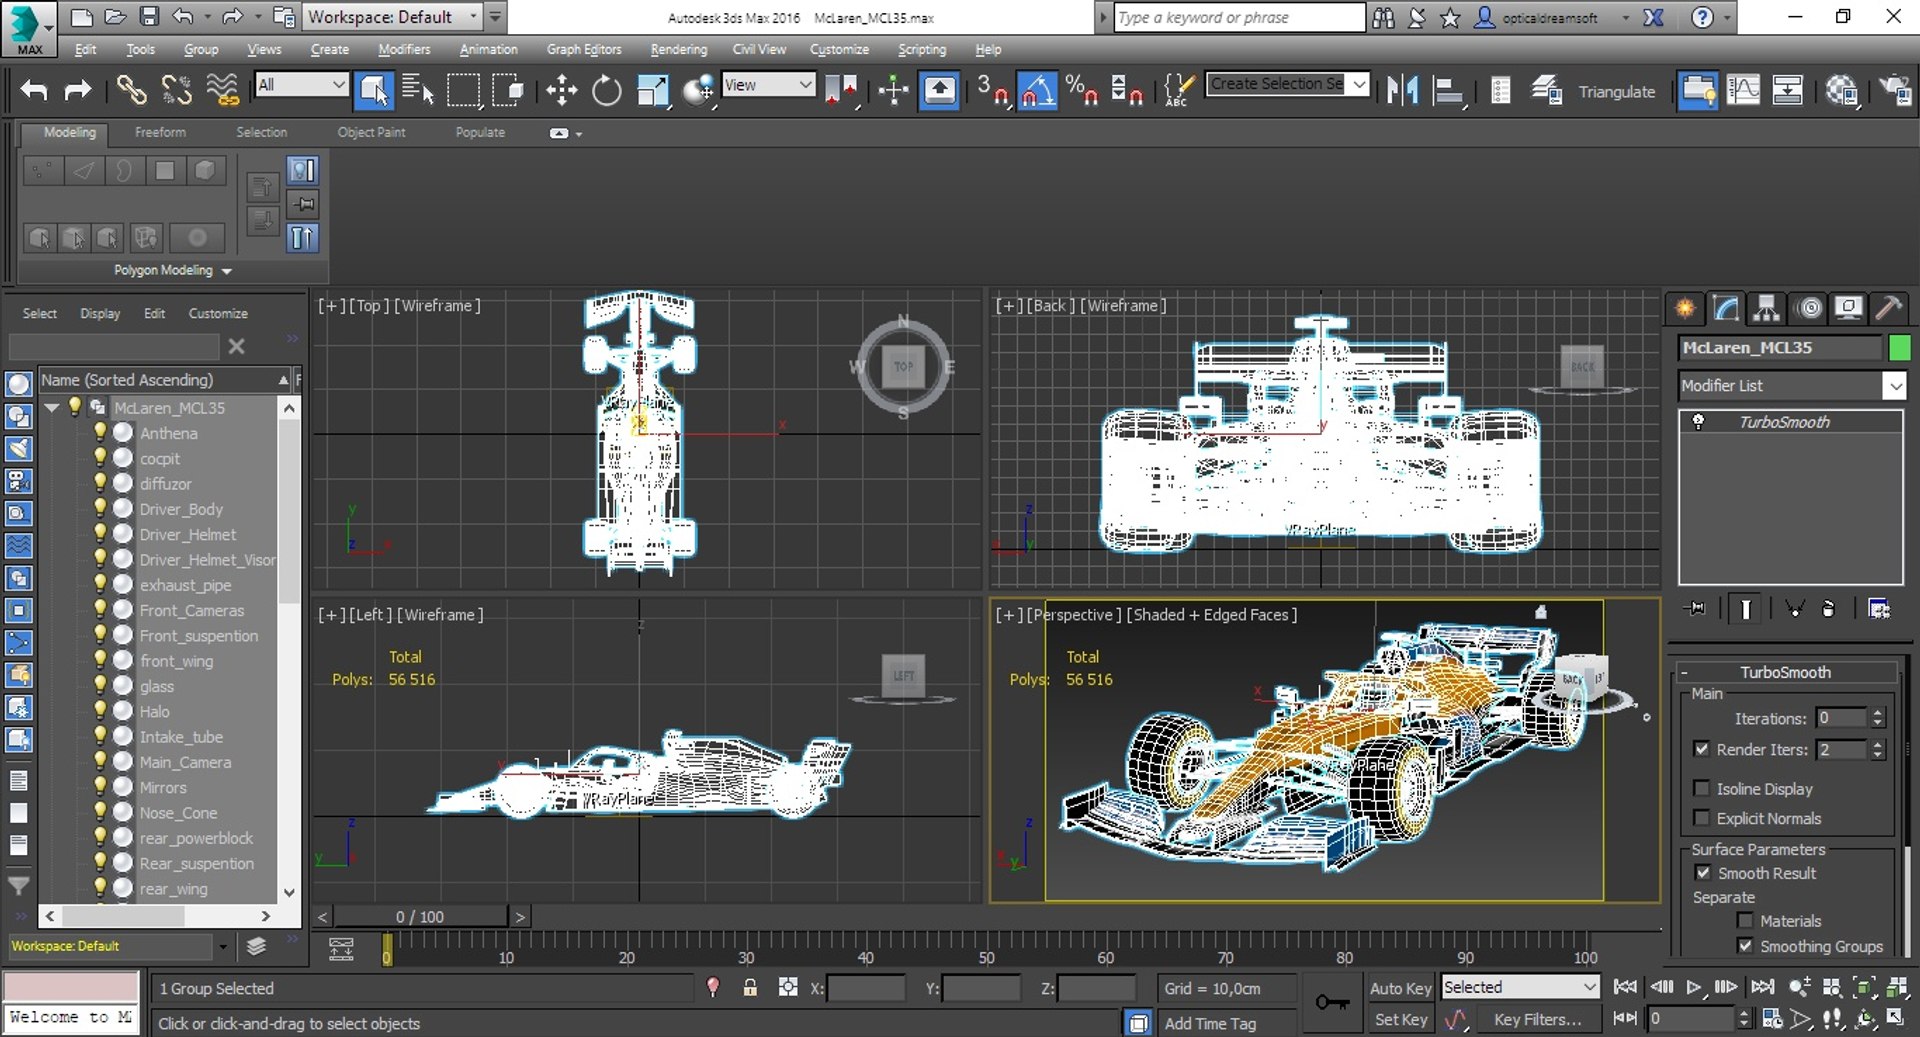Open the Motion panel wheel tab
The height and width of the screenshot is (1037, 1920).
pos(1809,308)
